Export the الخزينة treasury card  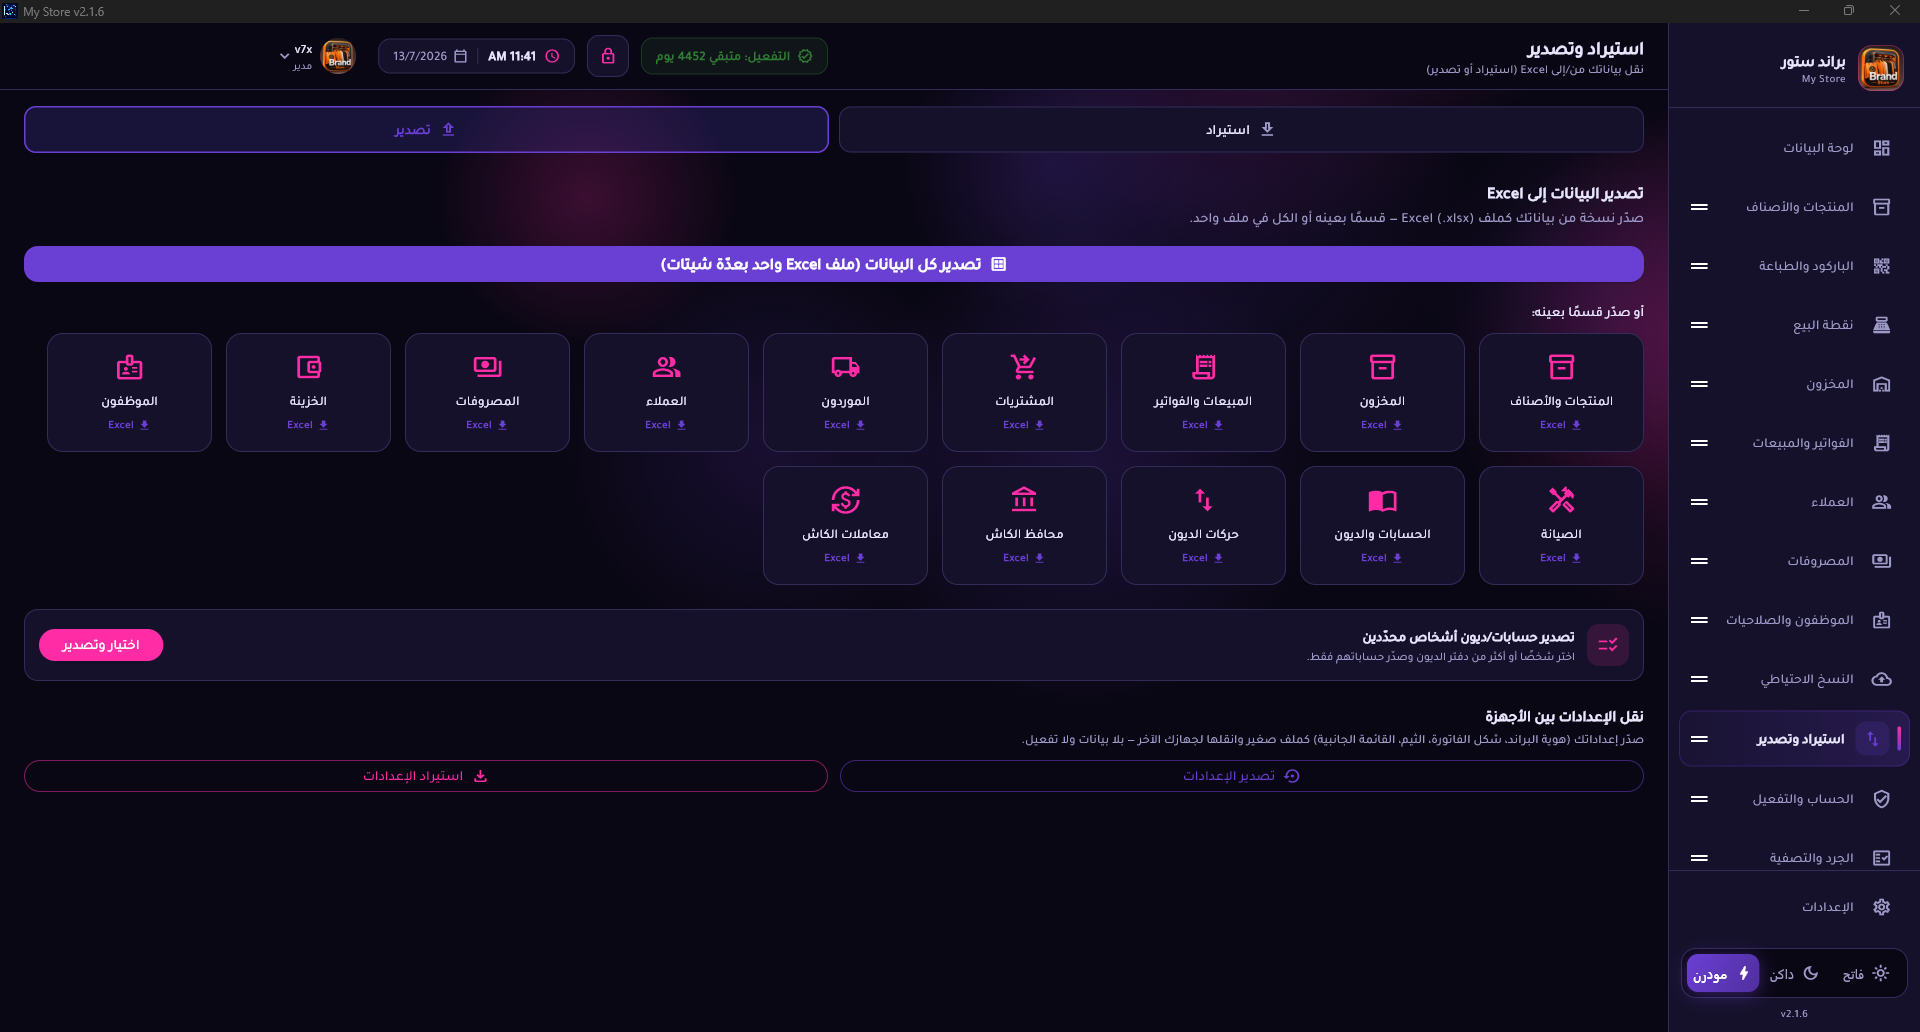[308, 392]
